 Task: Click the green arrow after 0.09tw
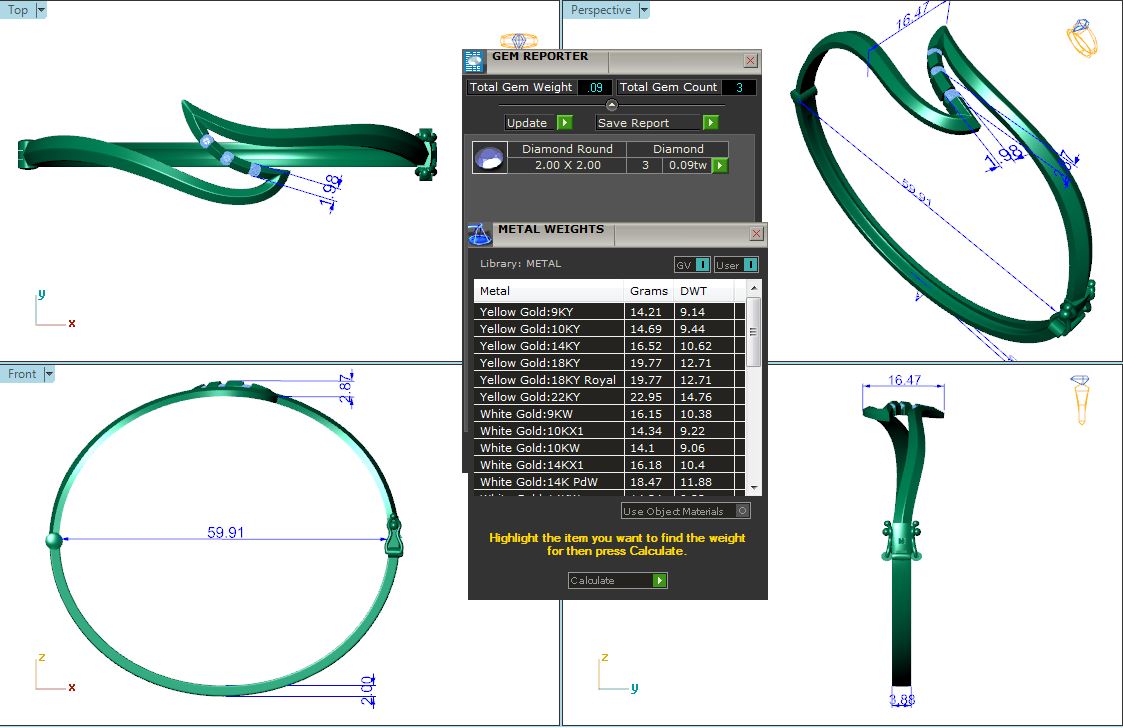719,165
